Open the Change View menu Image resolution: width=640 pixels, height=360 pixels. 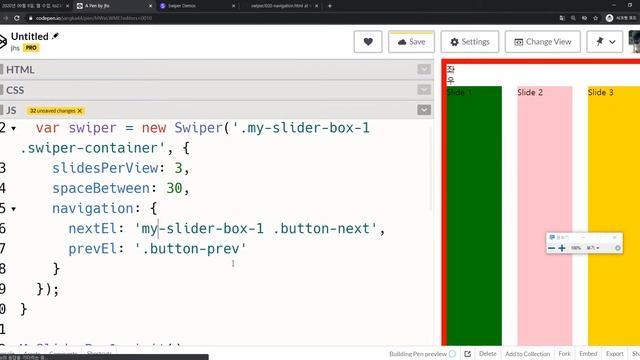coord(542,42)
